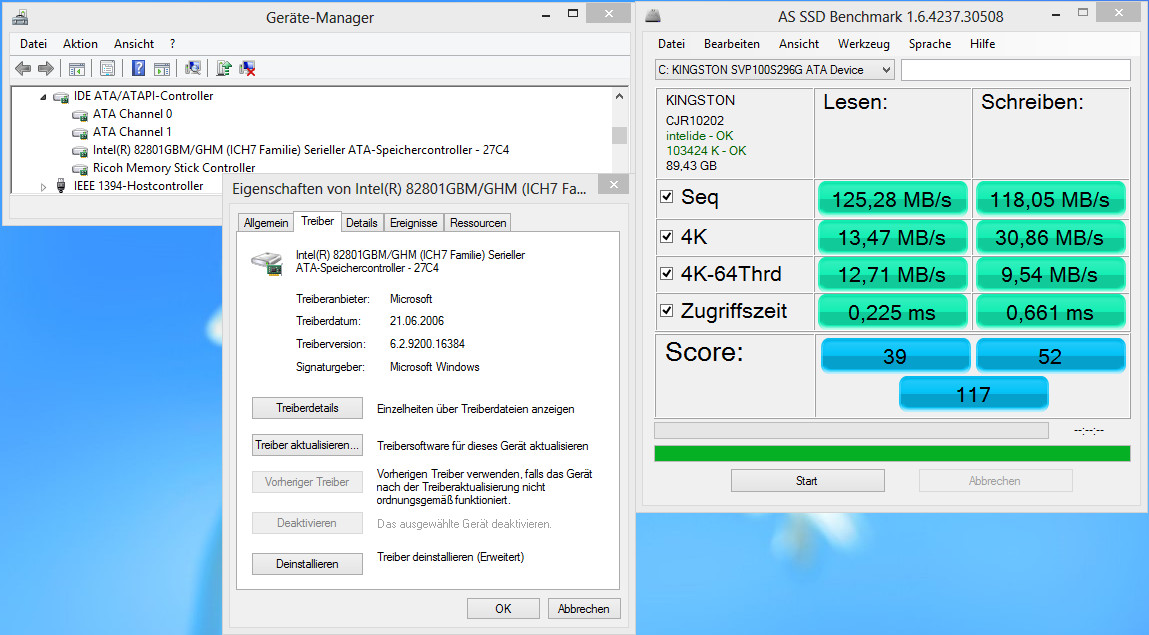Click the read score value 39
This screenshot has height=635, width=1149.
point(895,356)
